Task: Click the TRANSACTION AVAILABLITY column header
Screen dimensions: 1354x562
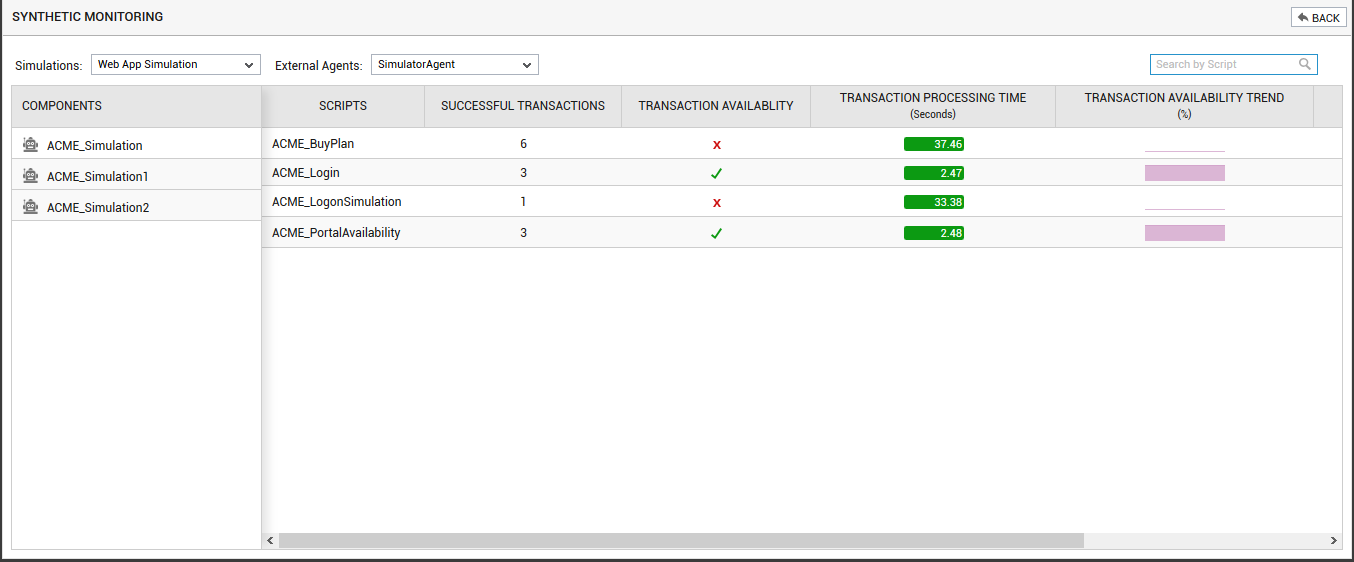Action: coord(716,106)
